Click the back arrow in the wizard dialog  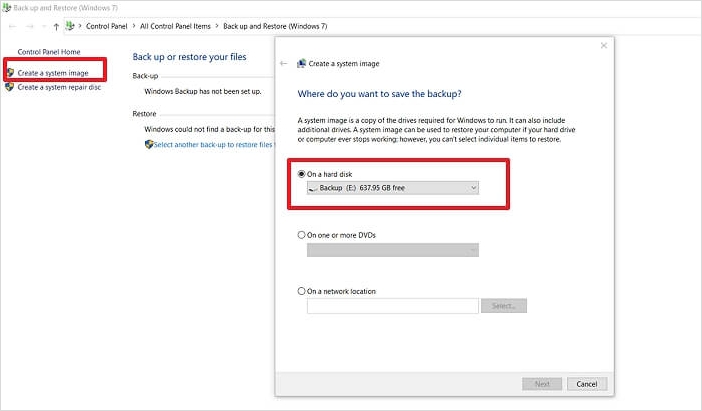[284, 64]
